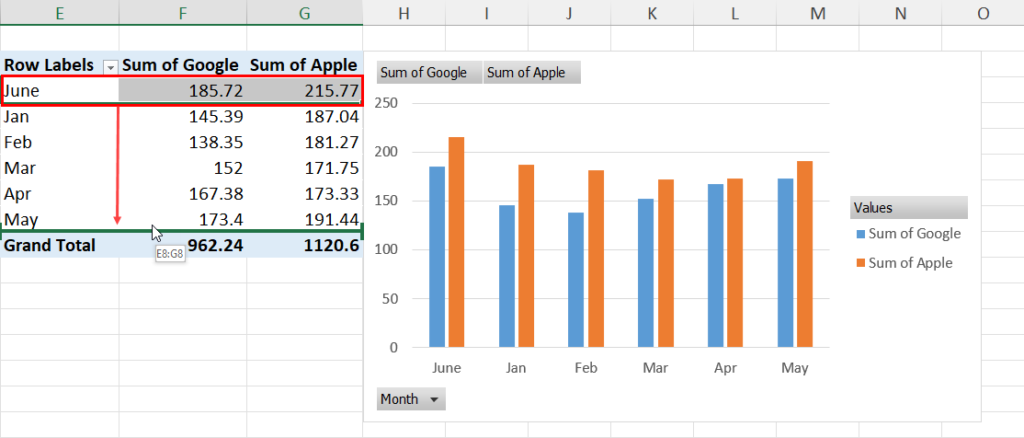Select column header I
Image resolution: width=1024 pixels, height=438 pixels.
click(487, 12)
